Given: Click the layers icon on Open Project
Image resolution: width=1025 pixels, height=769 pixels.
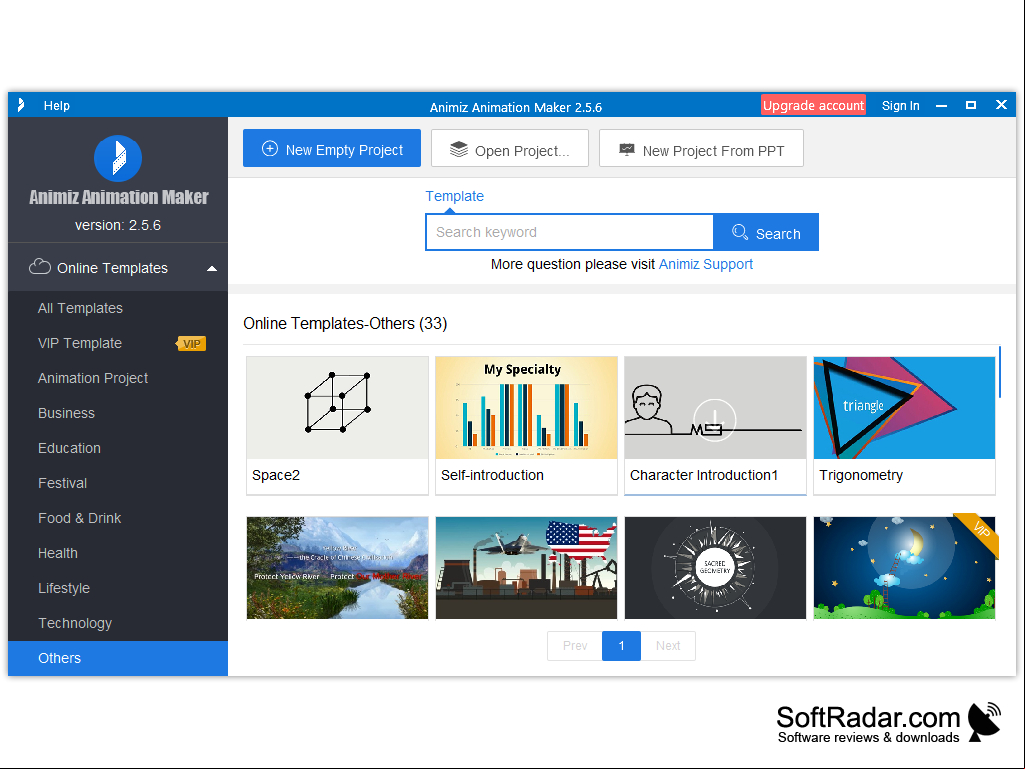Looking at the screenshot, I should click(x=459, y=150).
